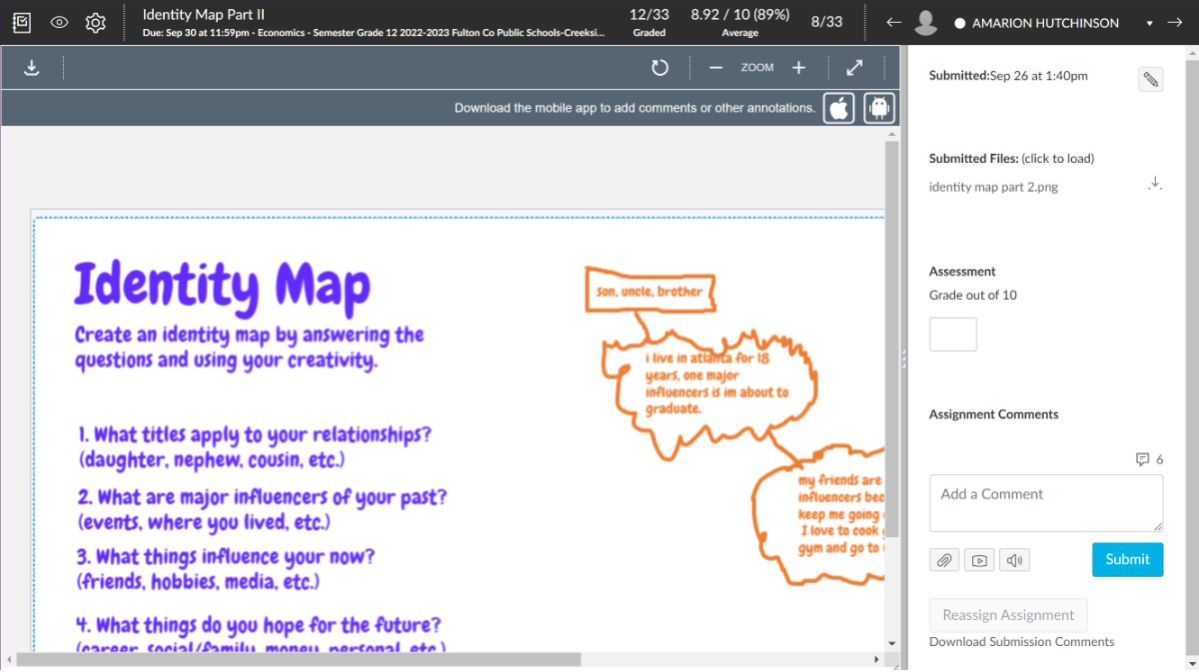Attach a file to the comment

[944, 561]
